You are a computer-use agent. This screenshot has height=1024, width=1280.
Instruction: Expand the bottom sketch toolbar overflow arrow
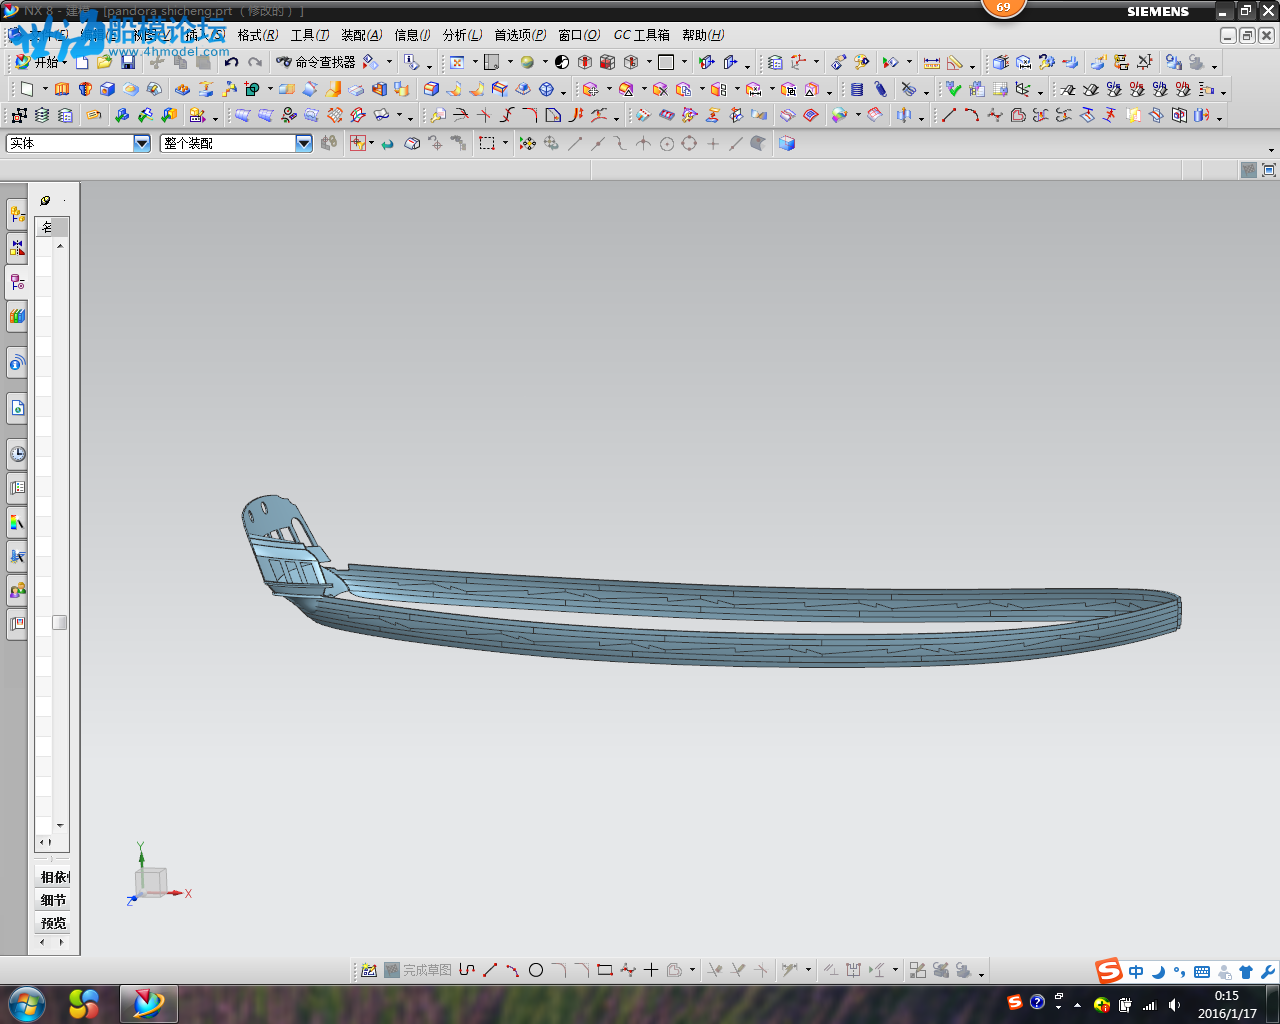coord(982,974)
